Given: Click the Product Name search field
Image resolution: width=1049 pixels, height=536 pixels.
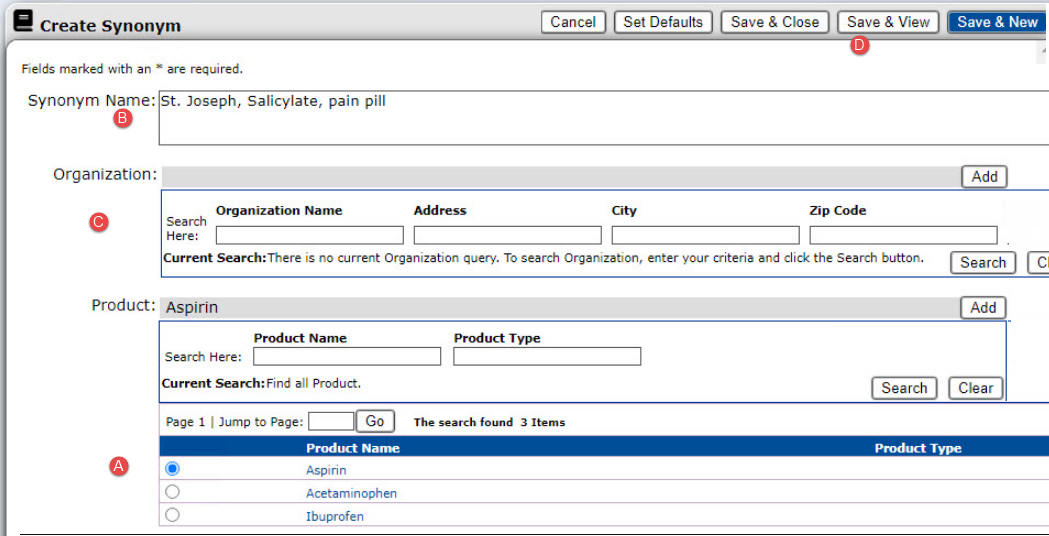Looking at the screenshot, I should pyautogui.click(x=346, y=357).
